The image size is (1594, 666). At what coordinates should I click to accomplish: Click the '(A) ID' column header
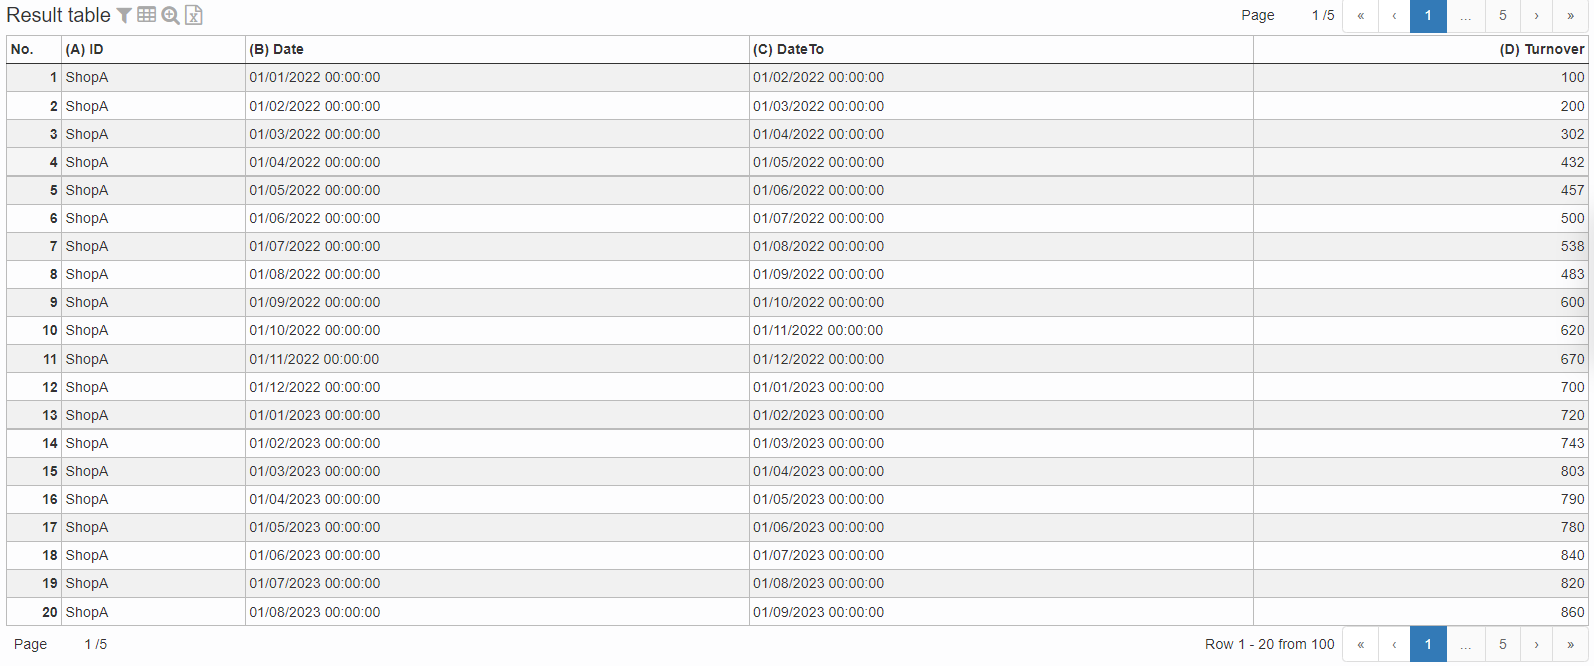point(153,49)
